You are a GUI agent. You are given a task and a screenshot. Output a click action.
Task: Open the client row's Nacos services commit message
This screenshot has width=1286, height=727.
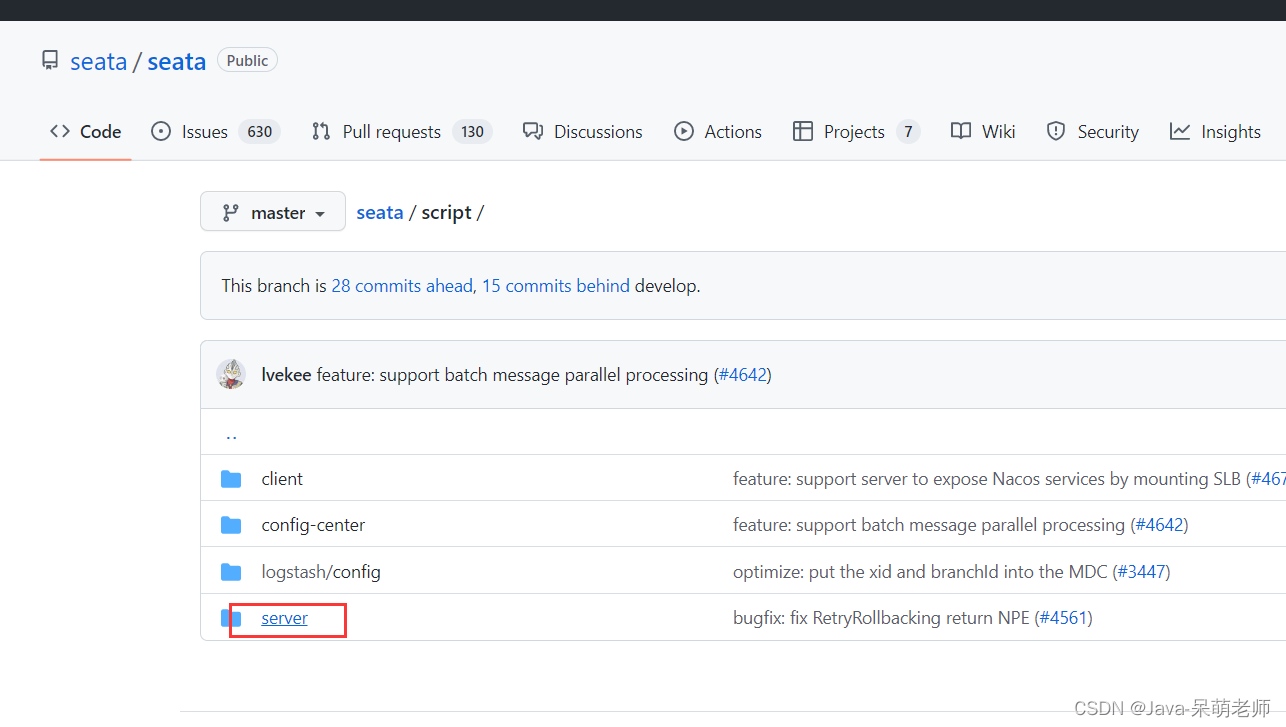point(987,478)
